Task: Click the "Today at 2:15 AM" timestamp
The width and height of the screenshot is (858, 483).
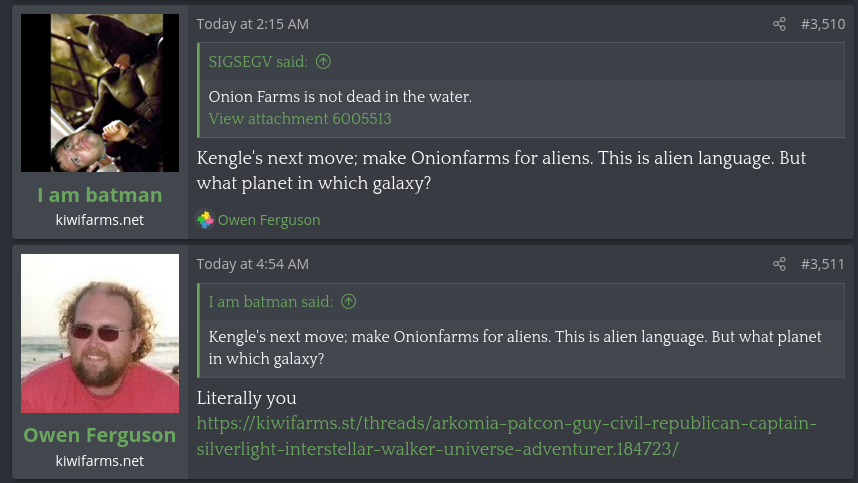Action: pyautogui.click(x=252, y=24)
